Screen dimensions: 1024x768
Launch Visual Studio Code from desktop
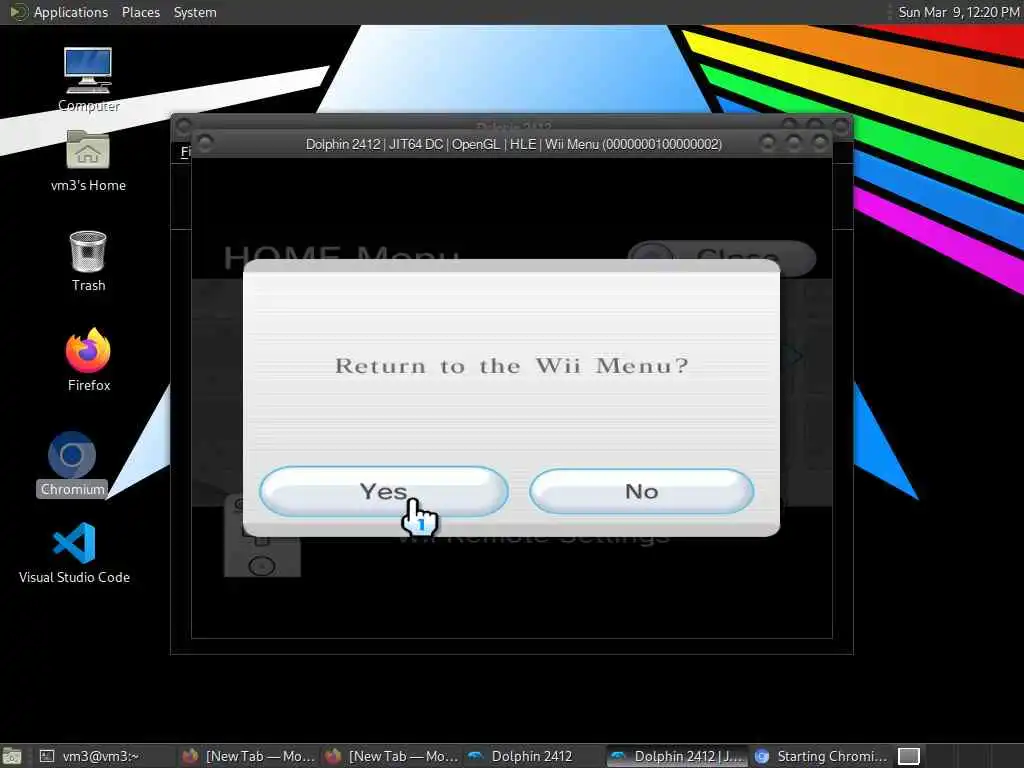point(74,552)
